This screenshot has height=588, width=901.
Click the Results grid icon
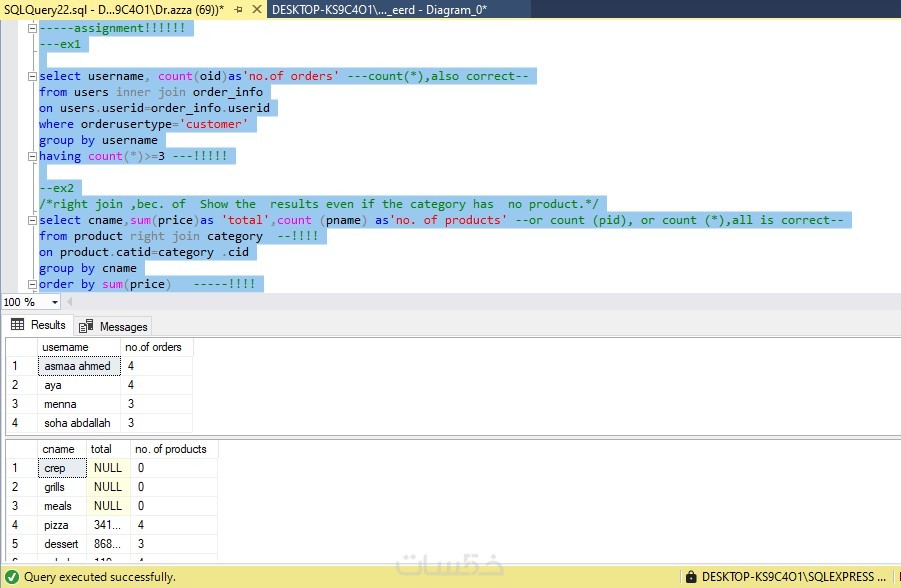pyautogui.click(x=17, y=325)
